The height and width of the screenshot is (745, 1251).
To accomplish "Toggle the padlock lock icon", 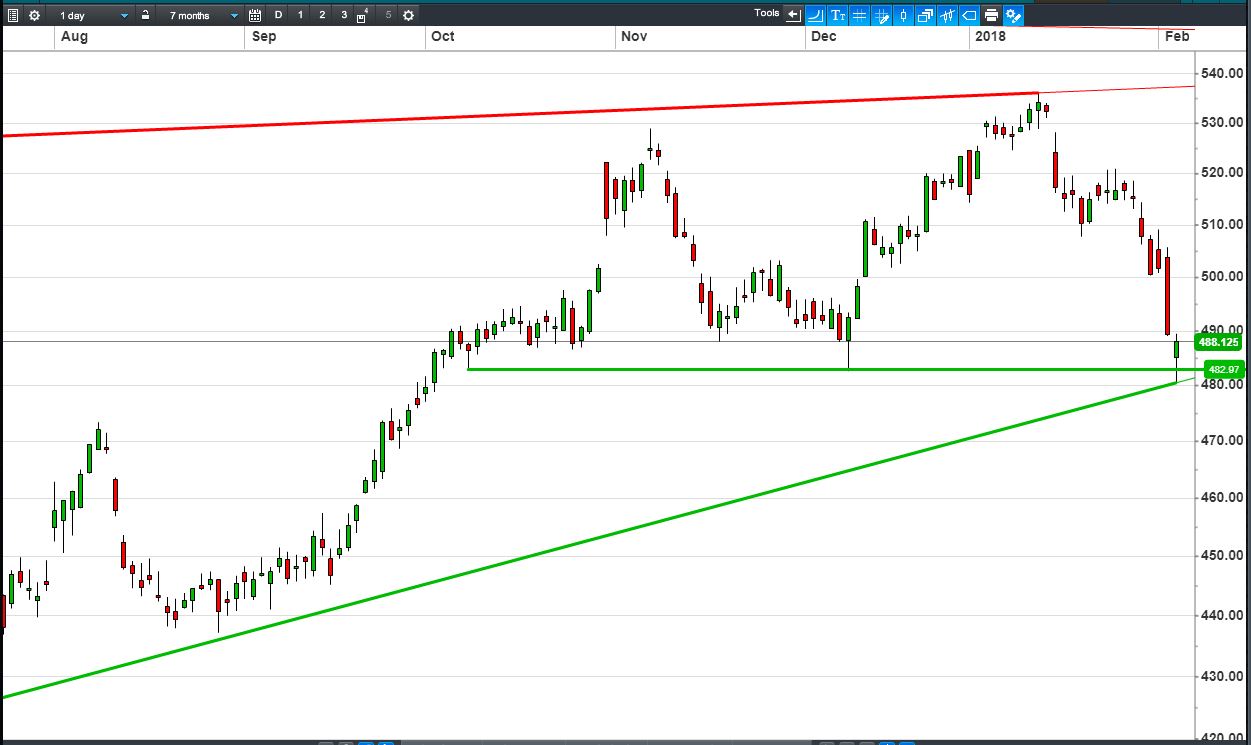I will coord(145,15).
